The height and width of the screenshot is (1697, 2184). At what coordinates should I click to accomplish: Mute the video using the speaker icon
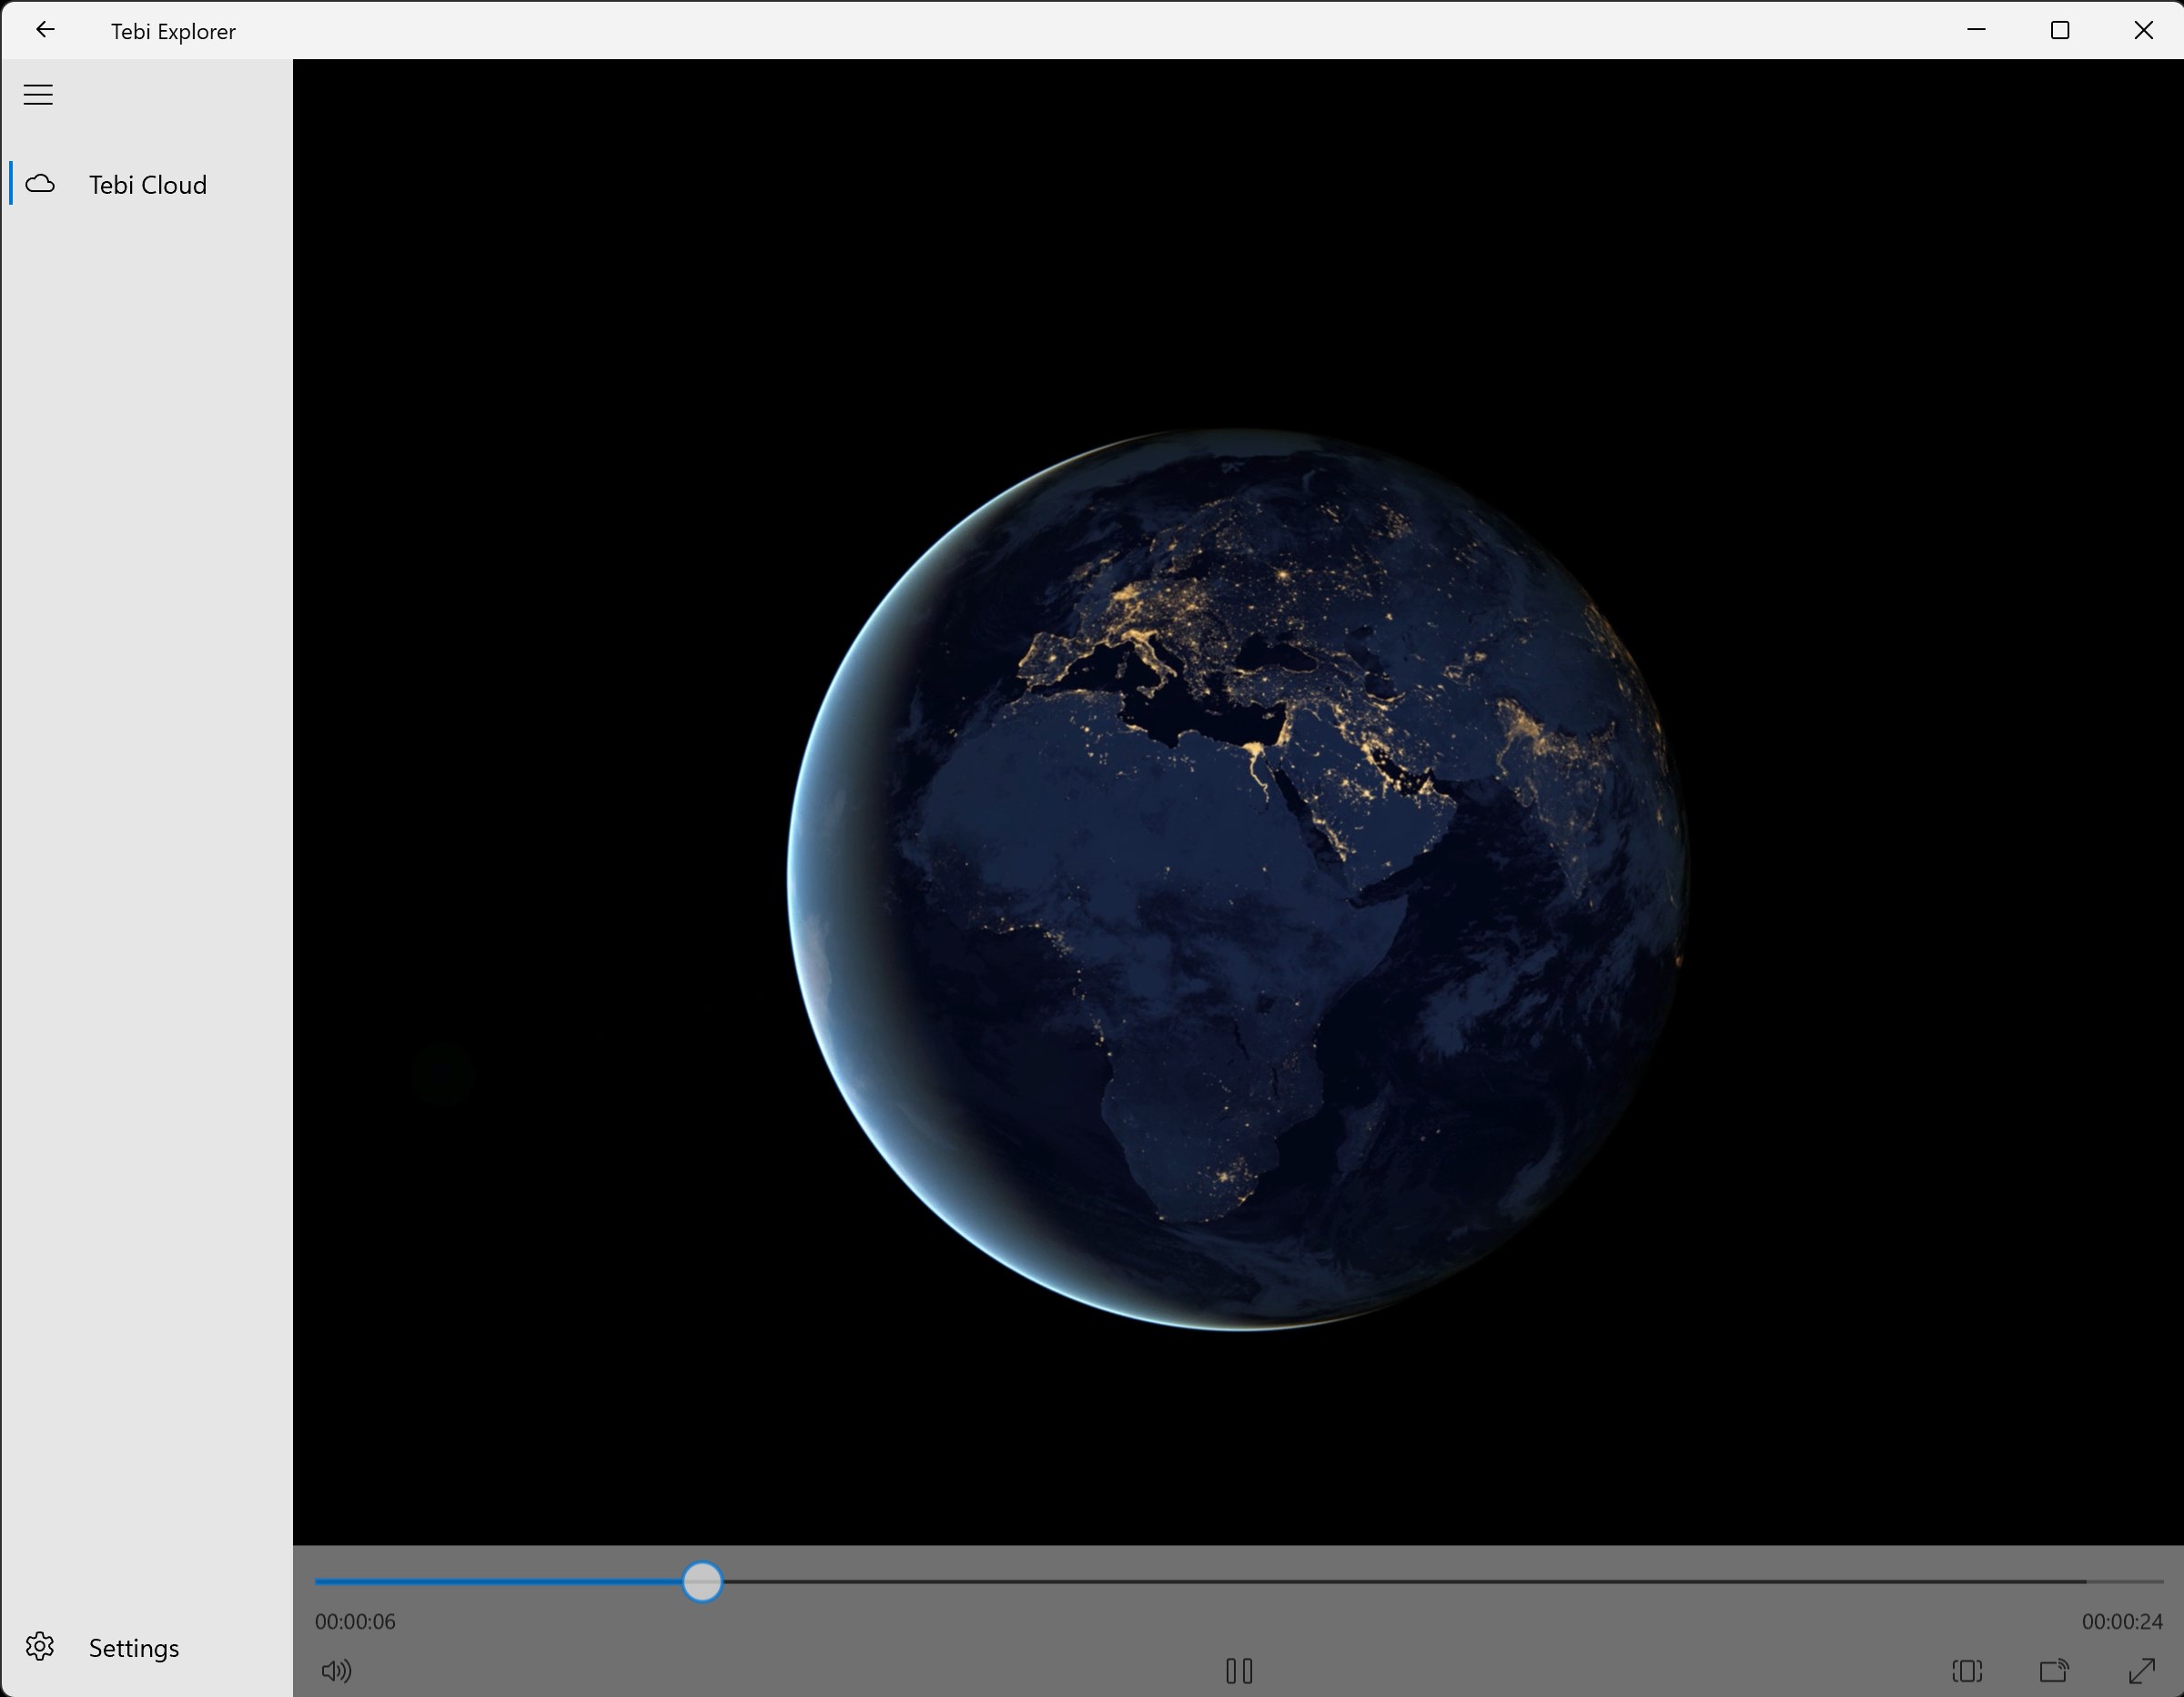tap(336, 1670)
